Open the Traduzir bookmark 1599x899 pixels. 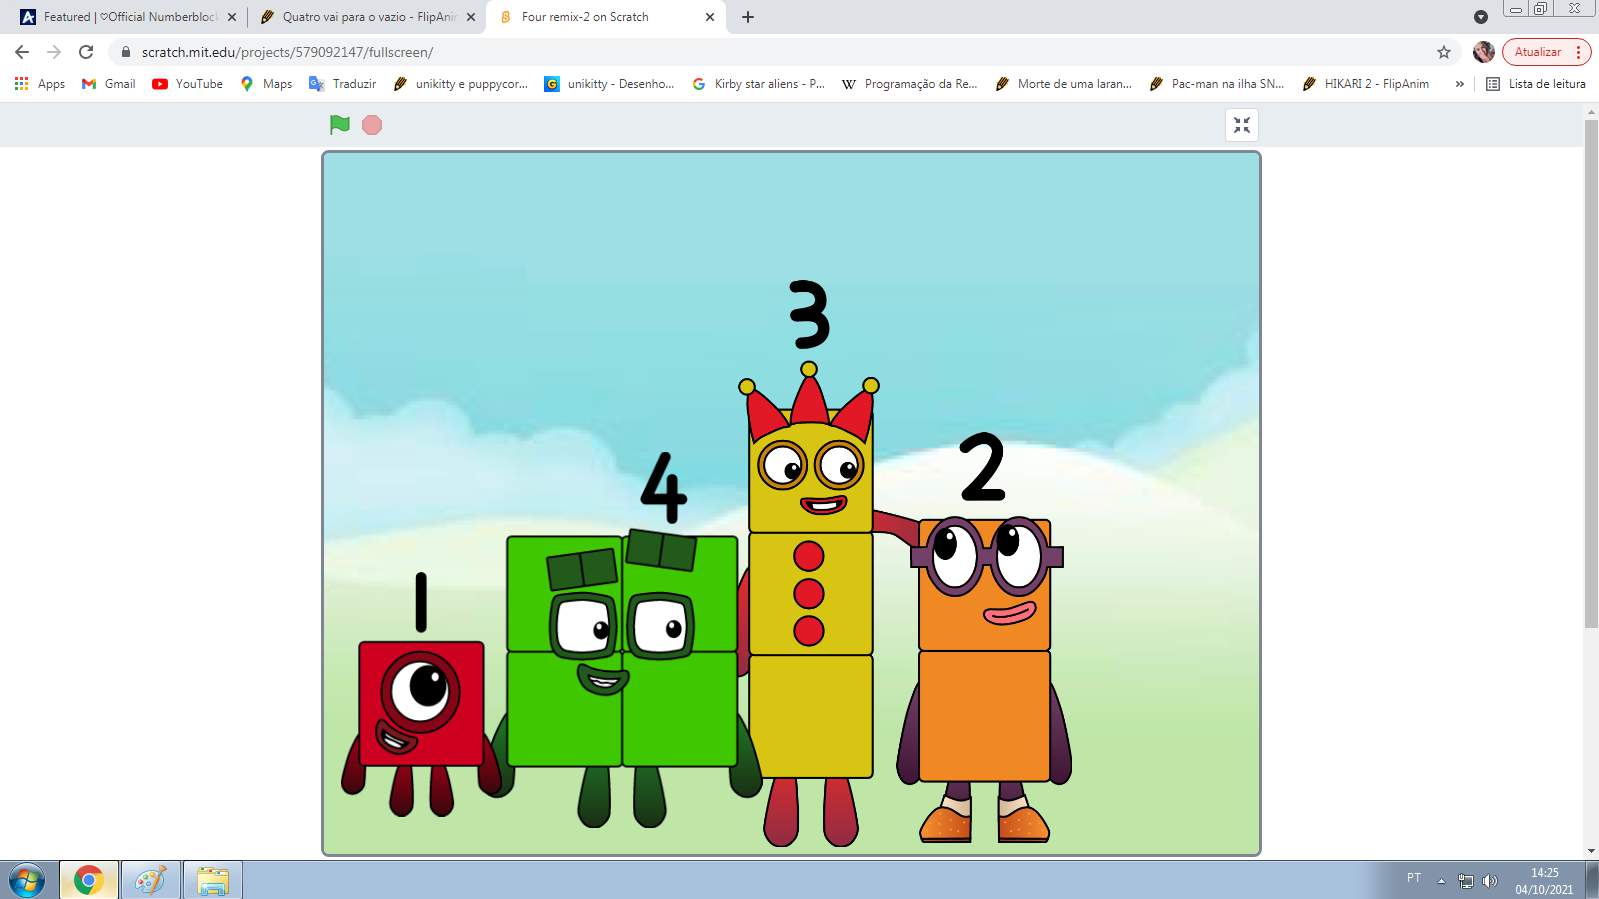(342, 84)
